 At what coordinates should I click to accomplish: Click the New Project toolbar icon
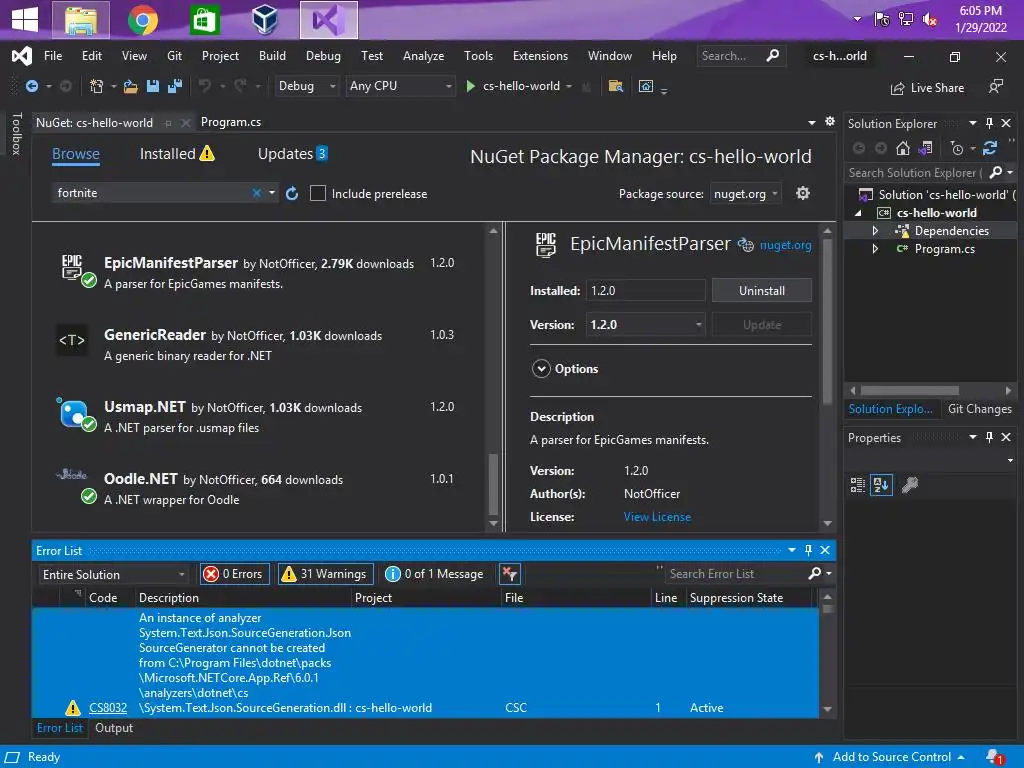click(x=96, y=86)
